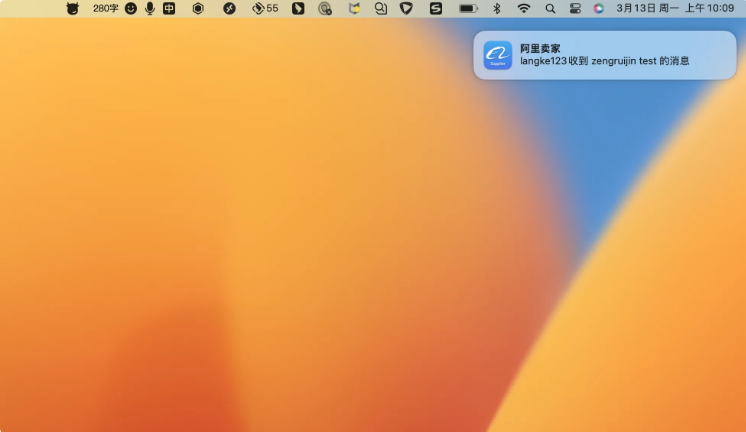
Task: Open Spotlight search magnifier
Action: pos(551,8)
